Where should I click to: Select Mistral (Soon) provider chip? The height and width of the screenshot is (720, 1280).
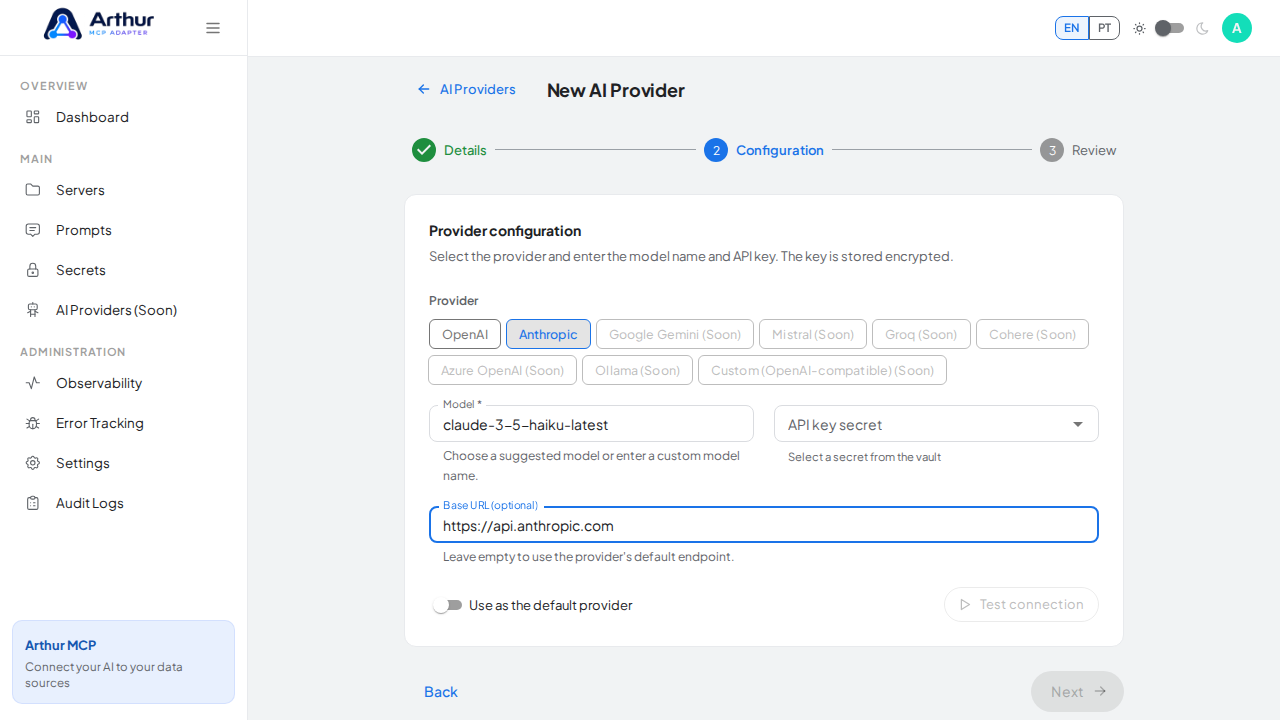(x=813, y=334)
